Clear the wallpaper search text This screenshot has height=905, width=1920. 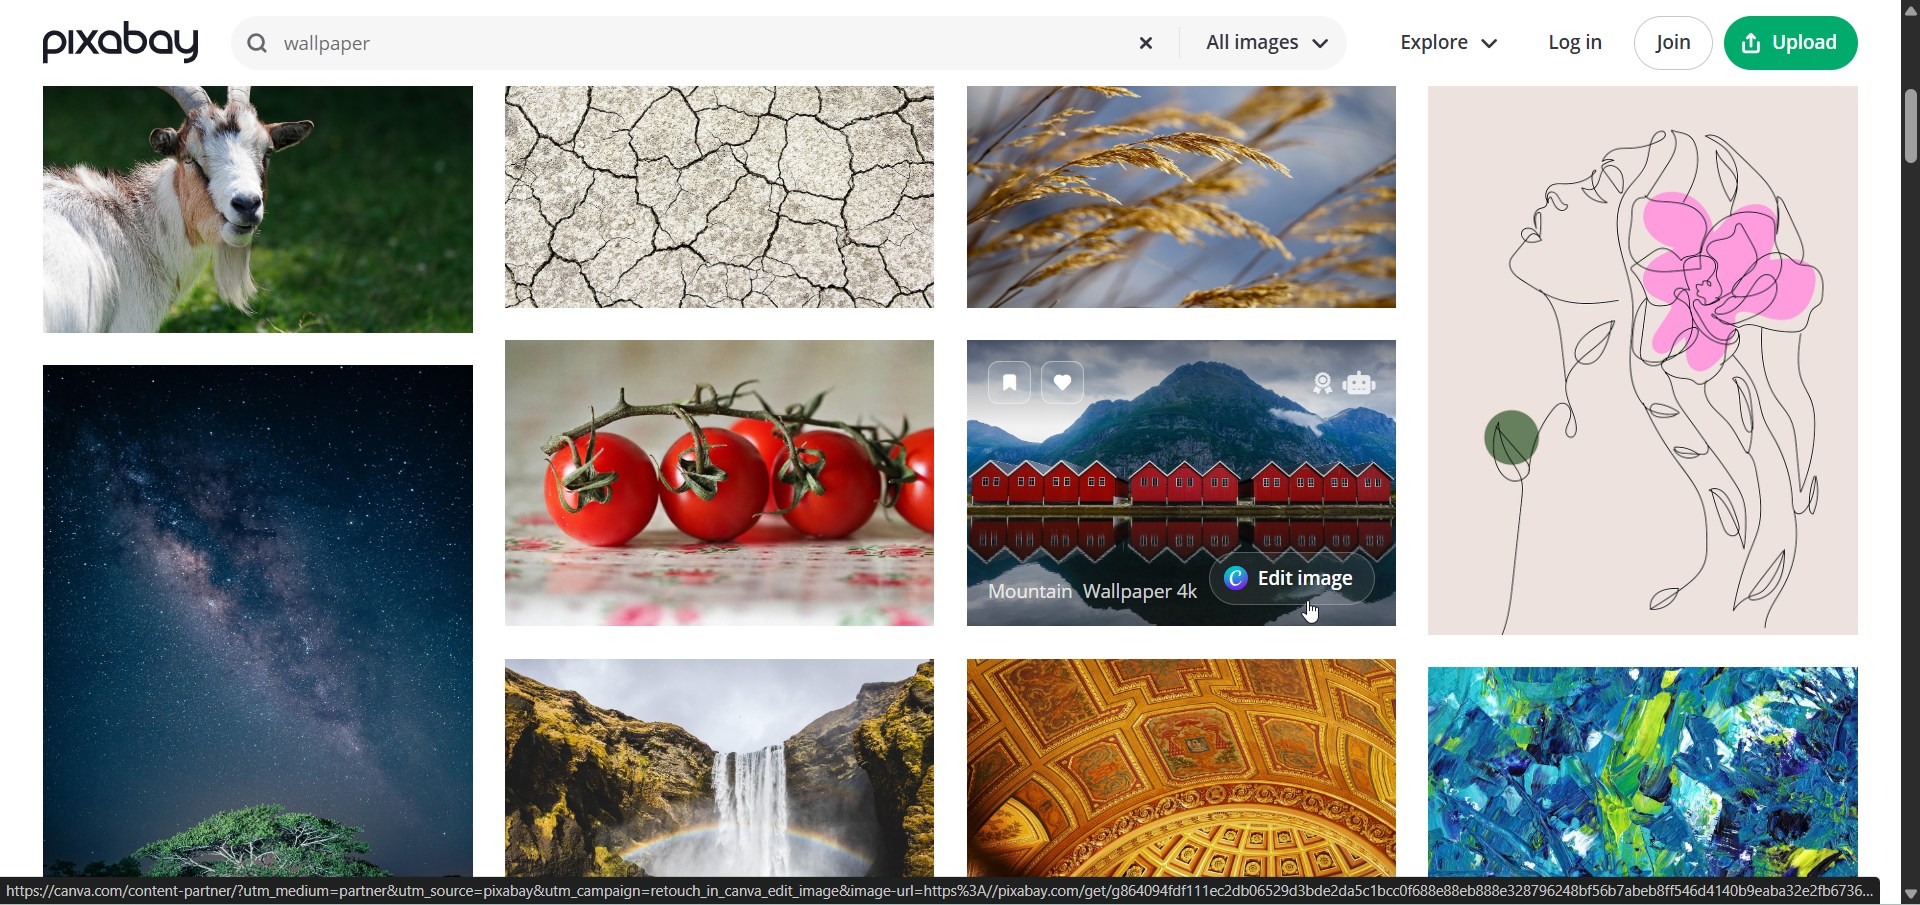(1147, 44)
